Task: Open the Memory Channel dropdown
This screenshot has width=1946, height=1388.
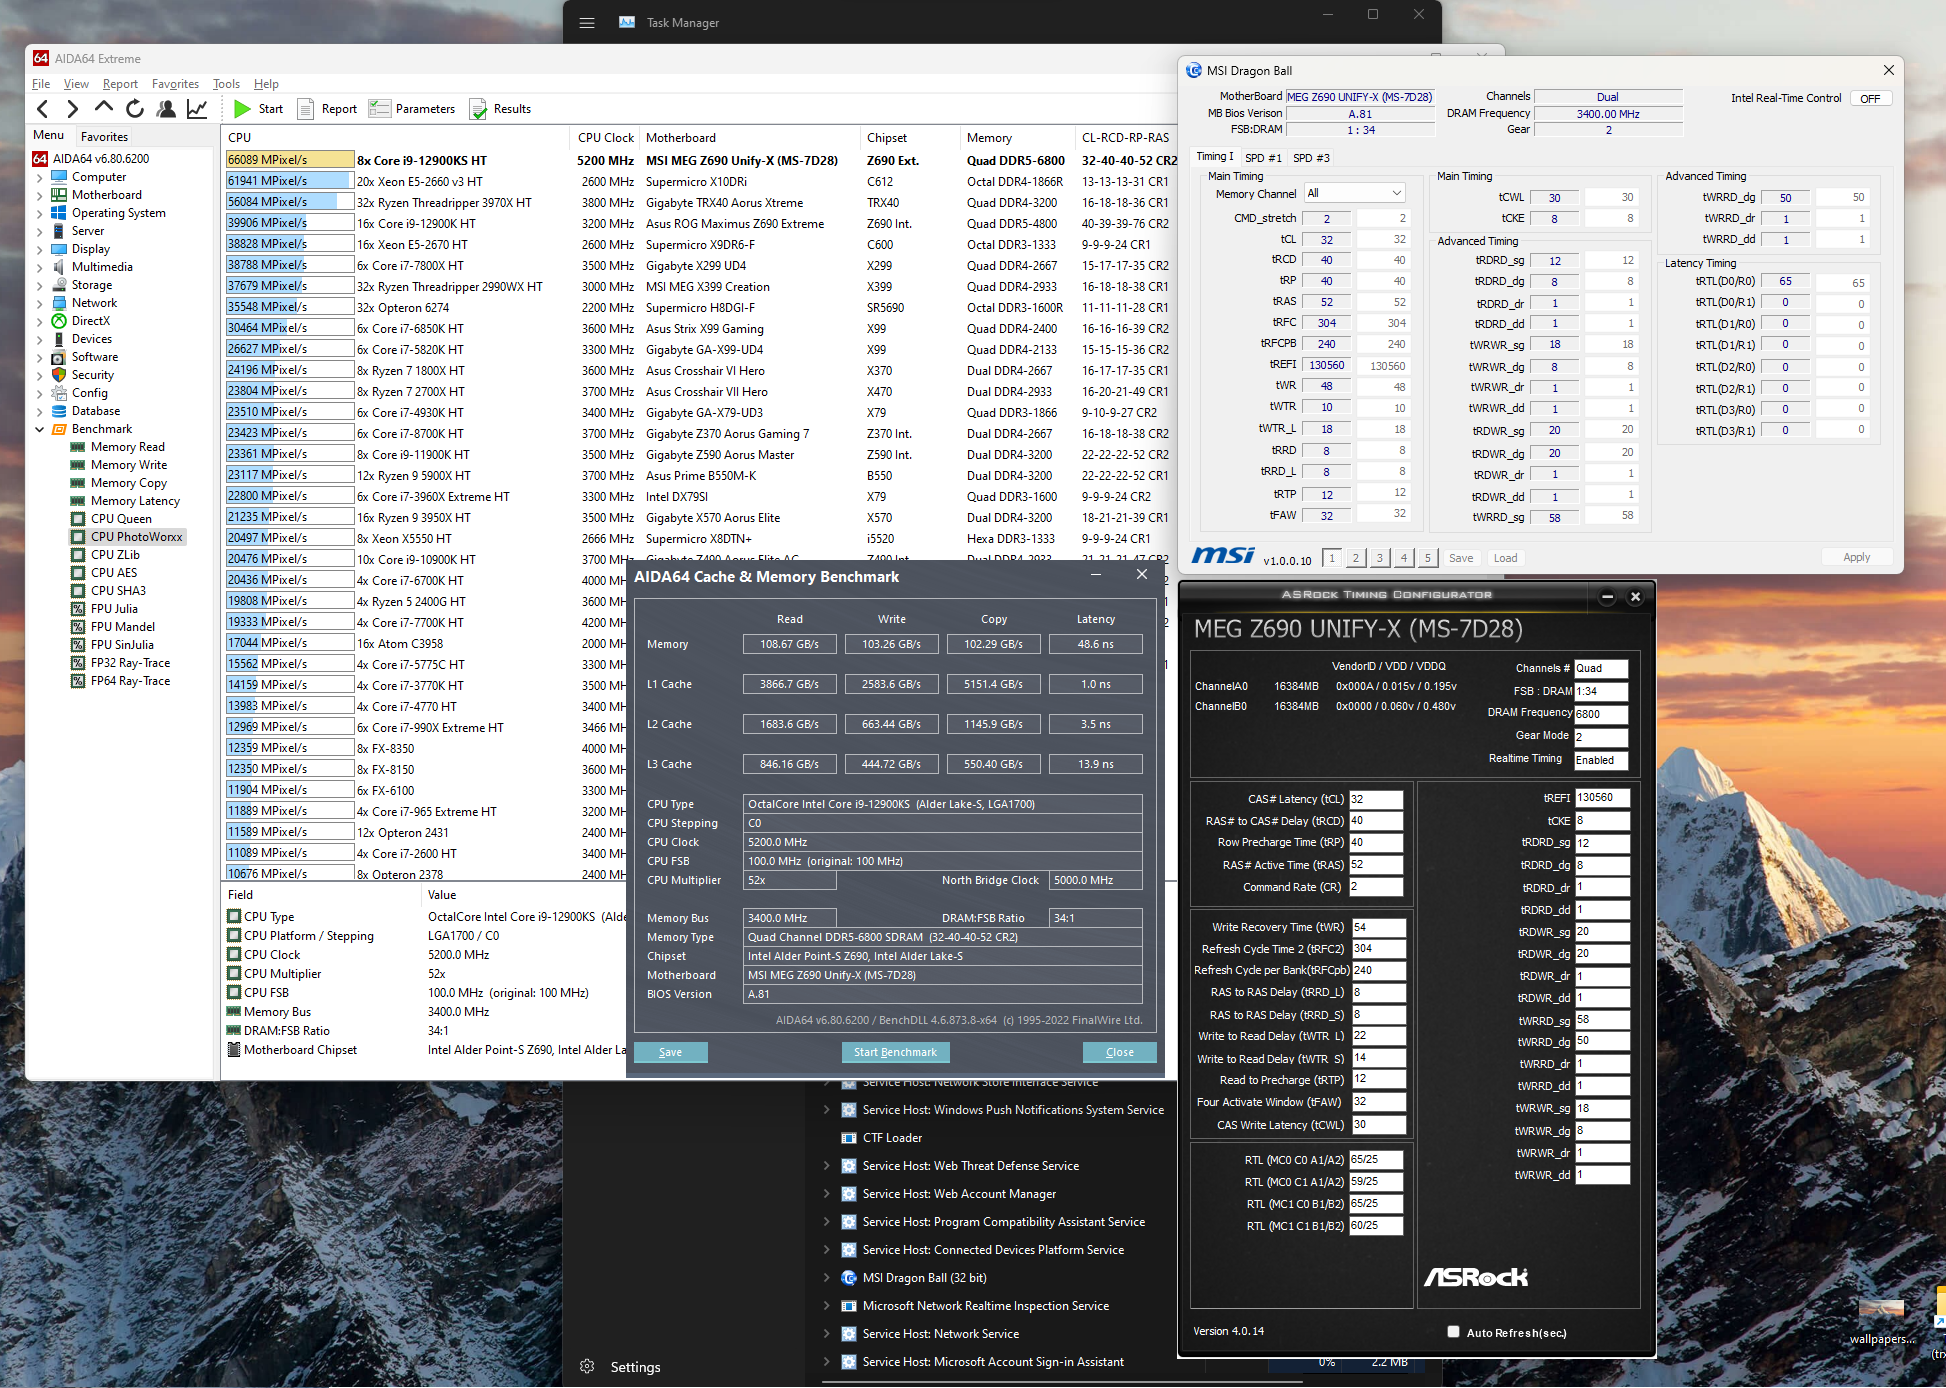Action: (1354, 193)
